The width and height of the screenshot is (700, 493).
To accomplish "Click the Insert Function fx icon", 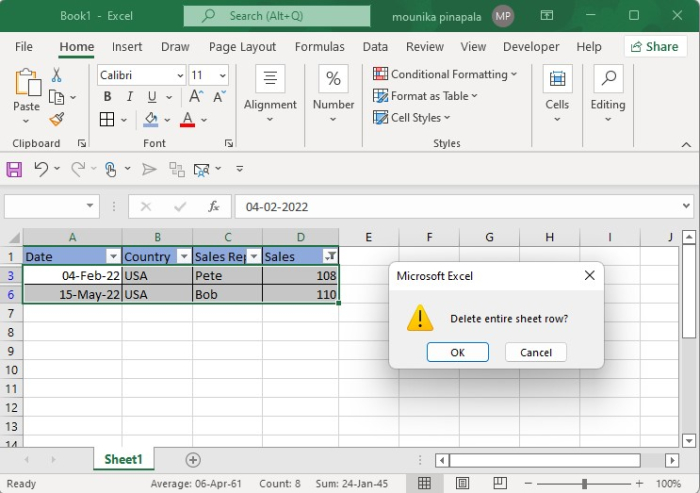I will point(213,206).
